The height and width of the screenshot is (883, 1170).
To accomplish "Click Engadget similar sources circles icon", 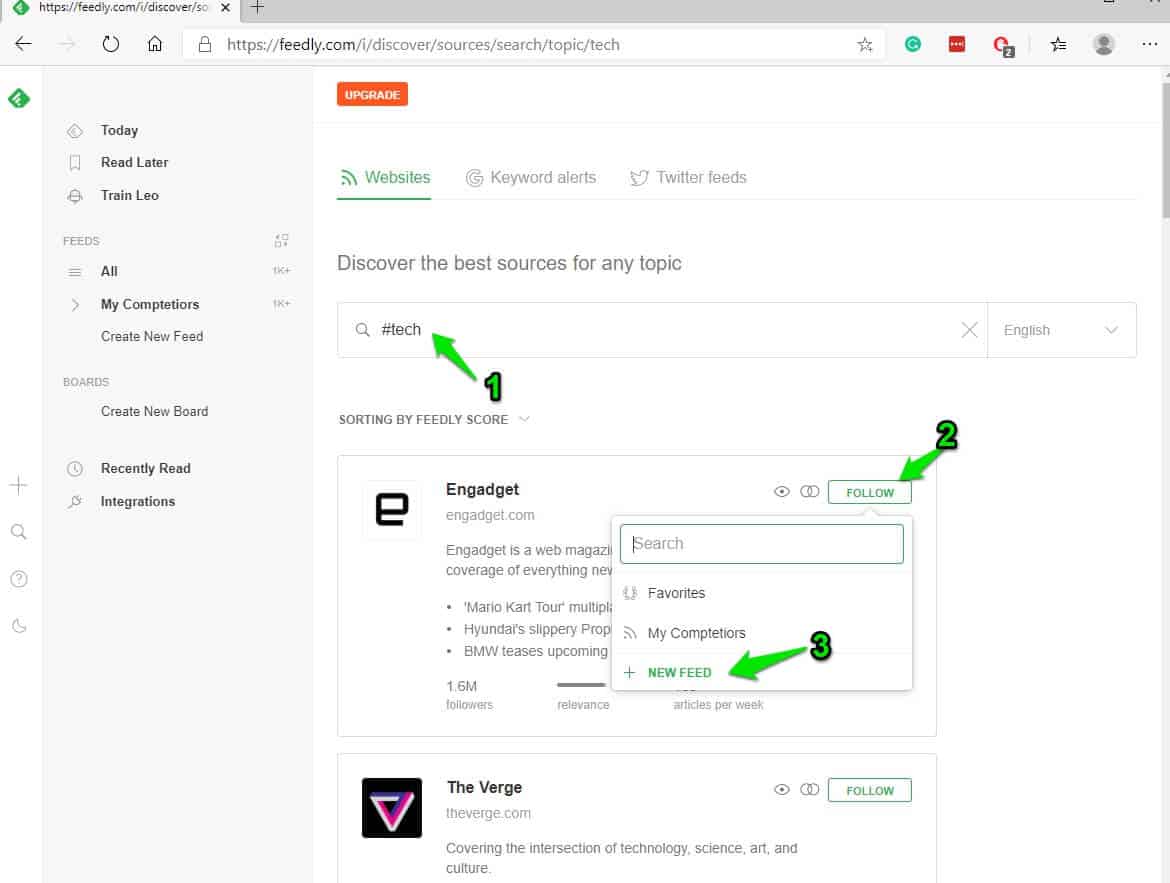I will pyautogui.click(x=810, y=492).
